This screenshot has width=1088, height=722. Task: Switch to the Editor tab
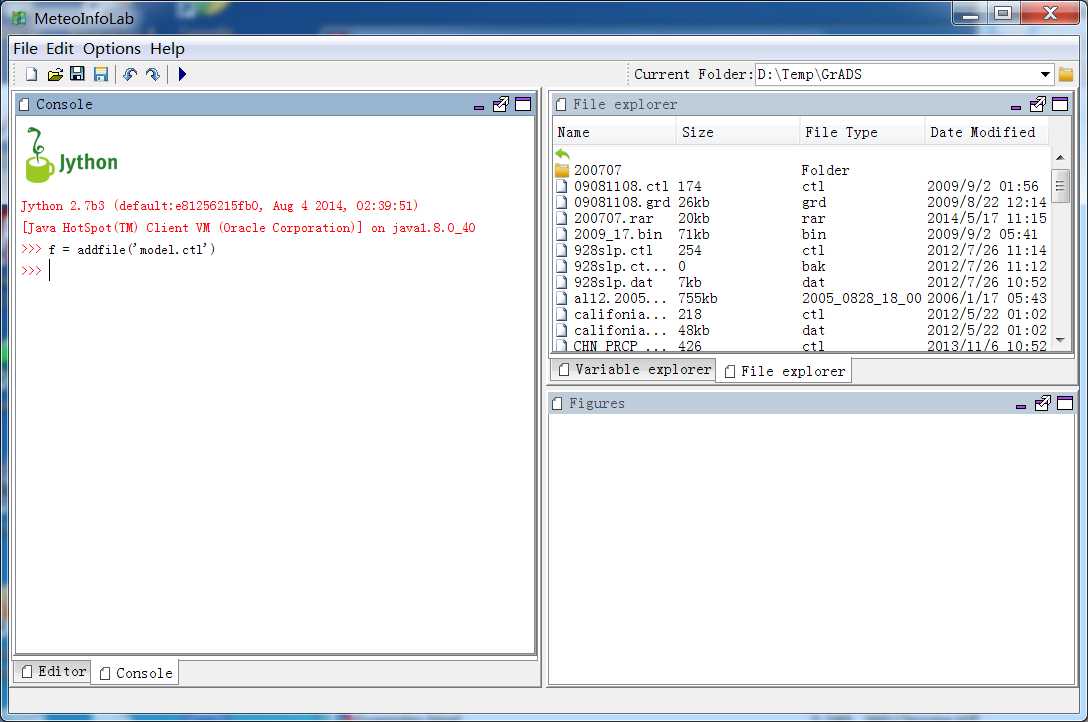53,671
